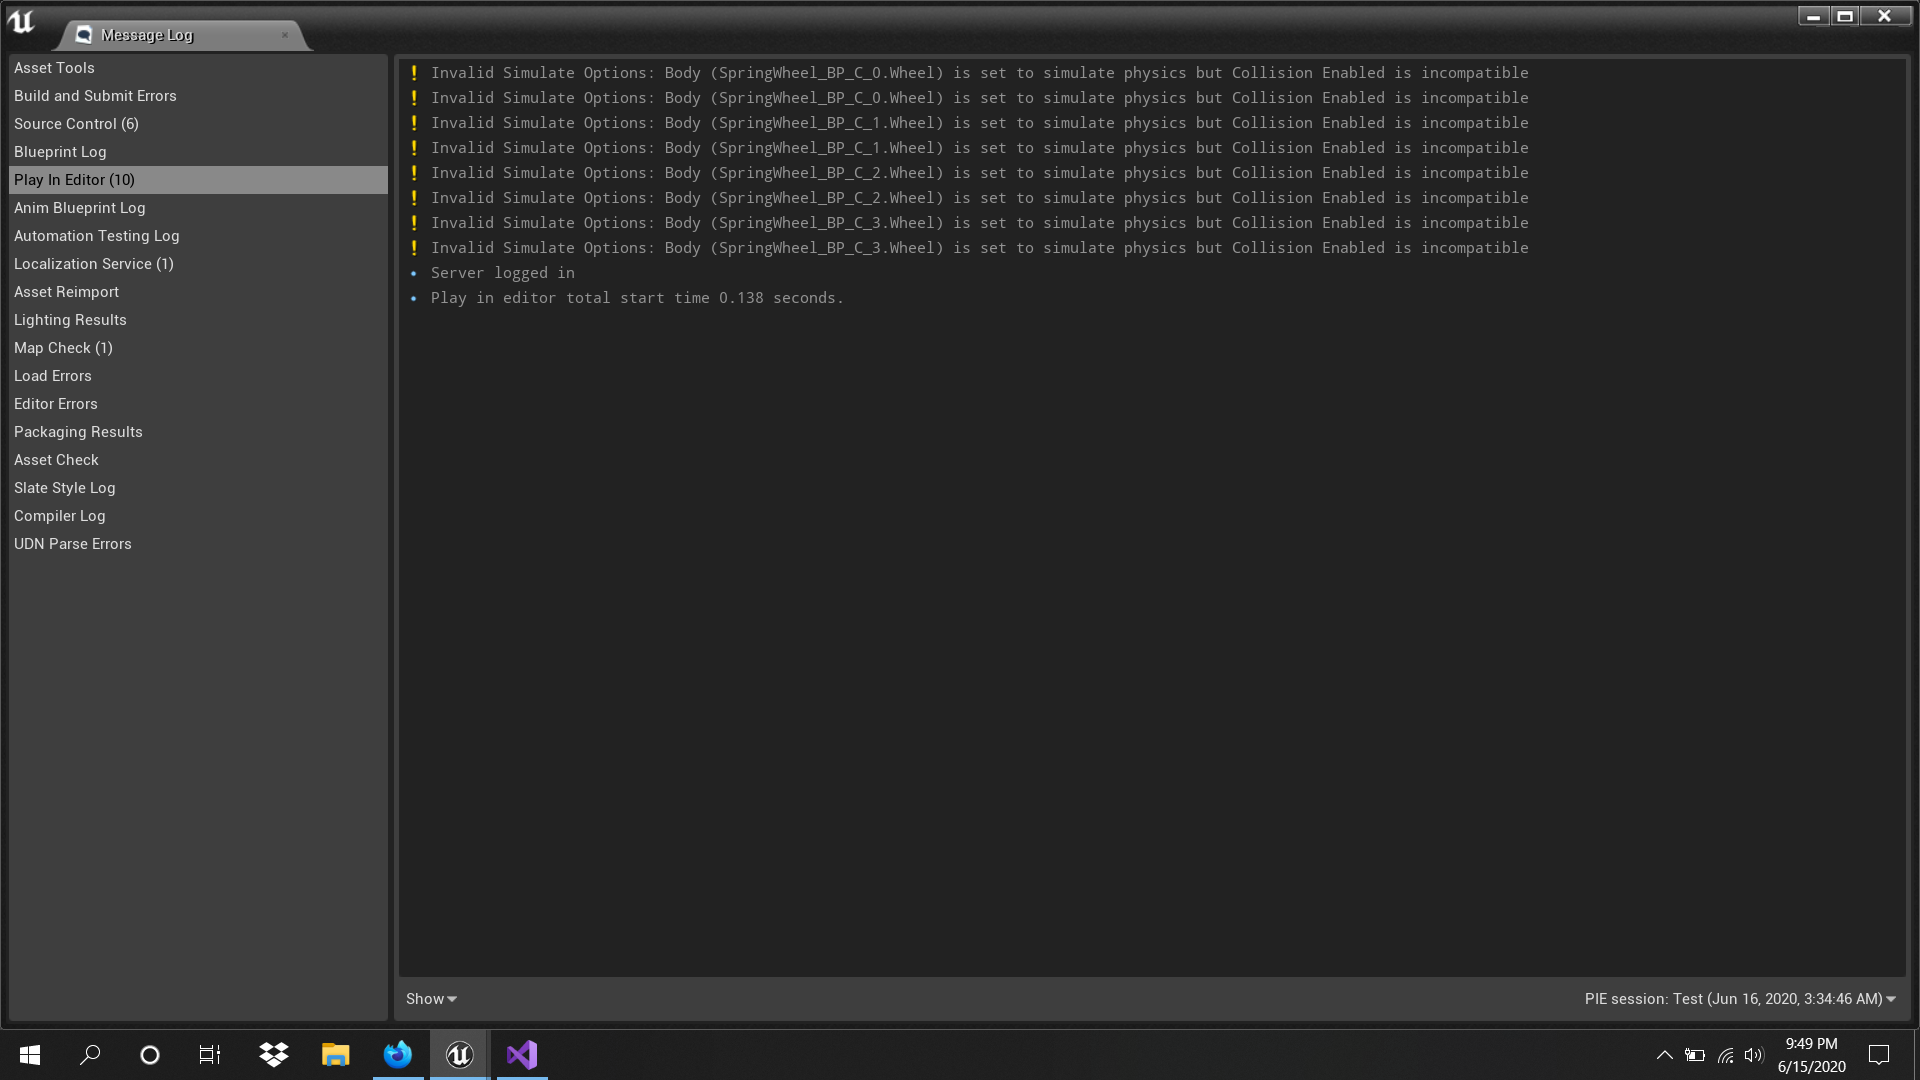Click the Windows Start button

(x=29, y=1054)
